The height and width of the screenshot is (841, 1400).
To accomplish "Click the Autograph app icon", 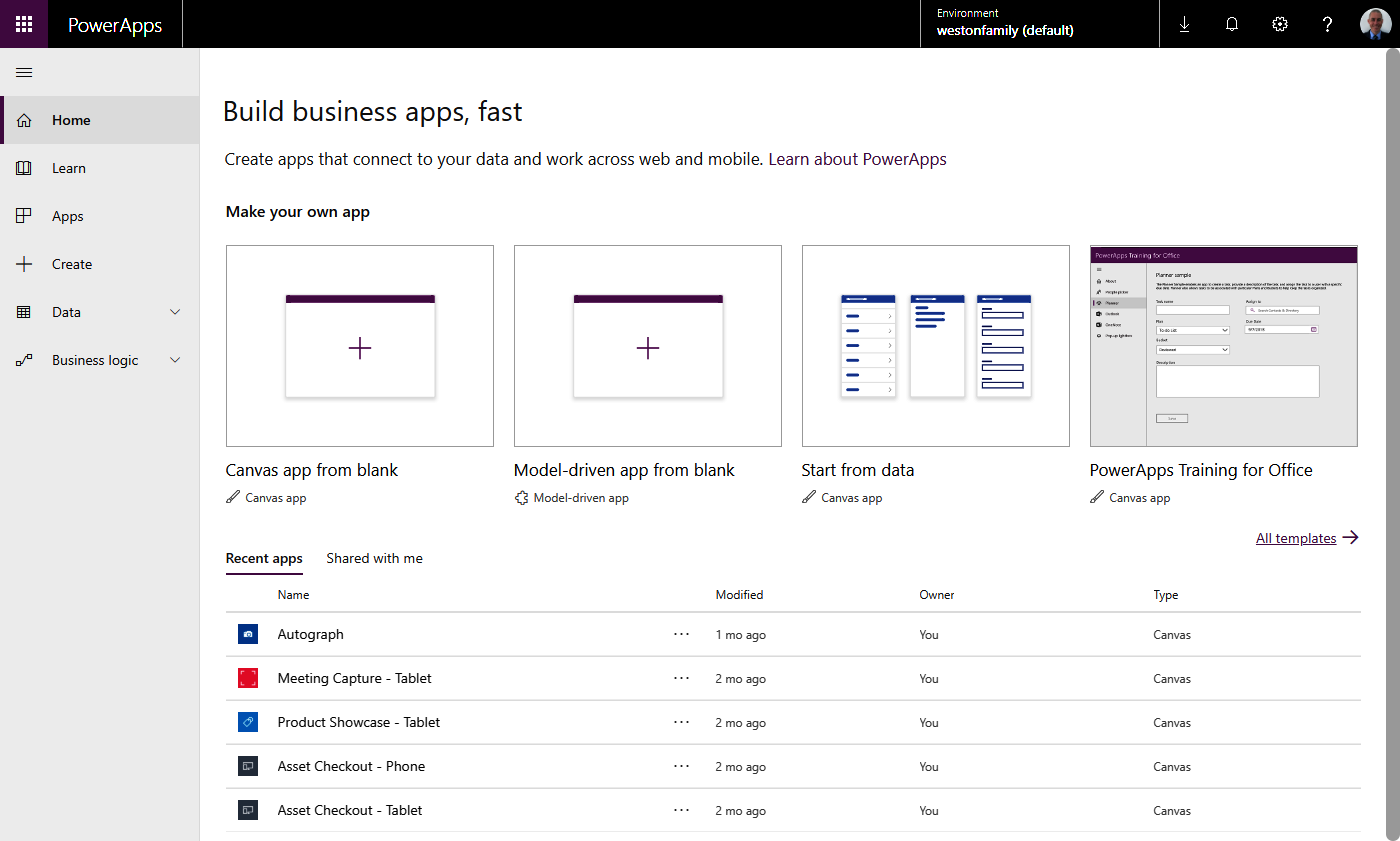I will [x=248, y=634].
